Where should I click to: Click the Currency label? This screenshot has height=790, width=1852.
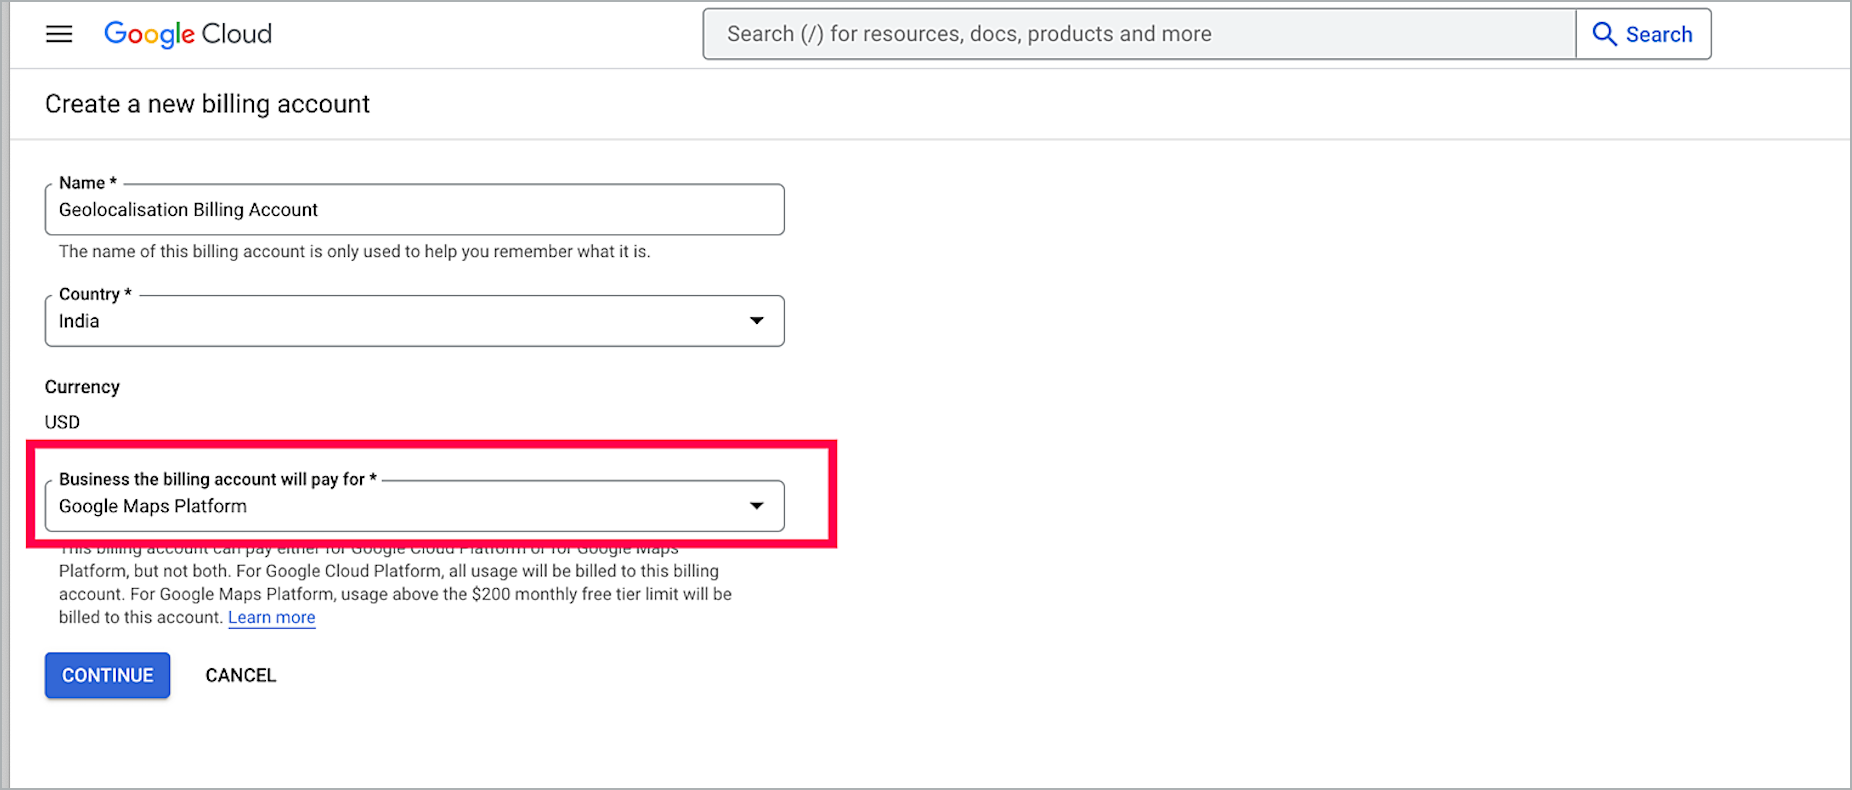(82, 387)
